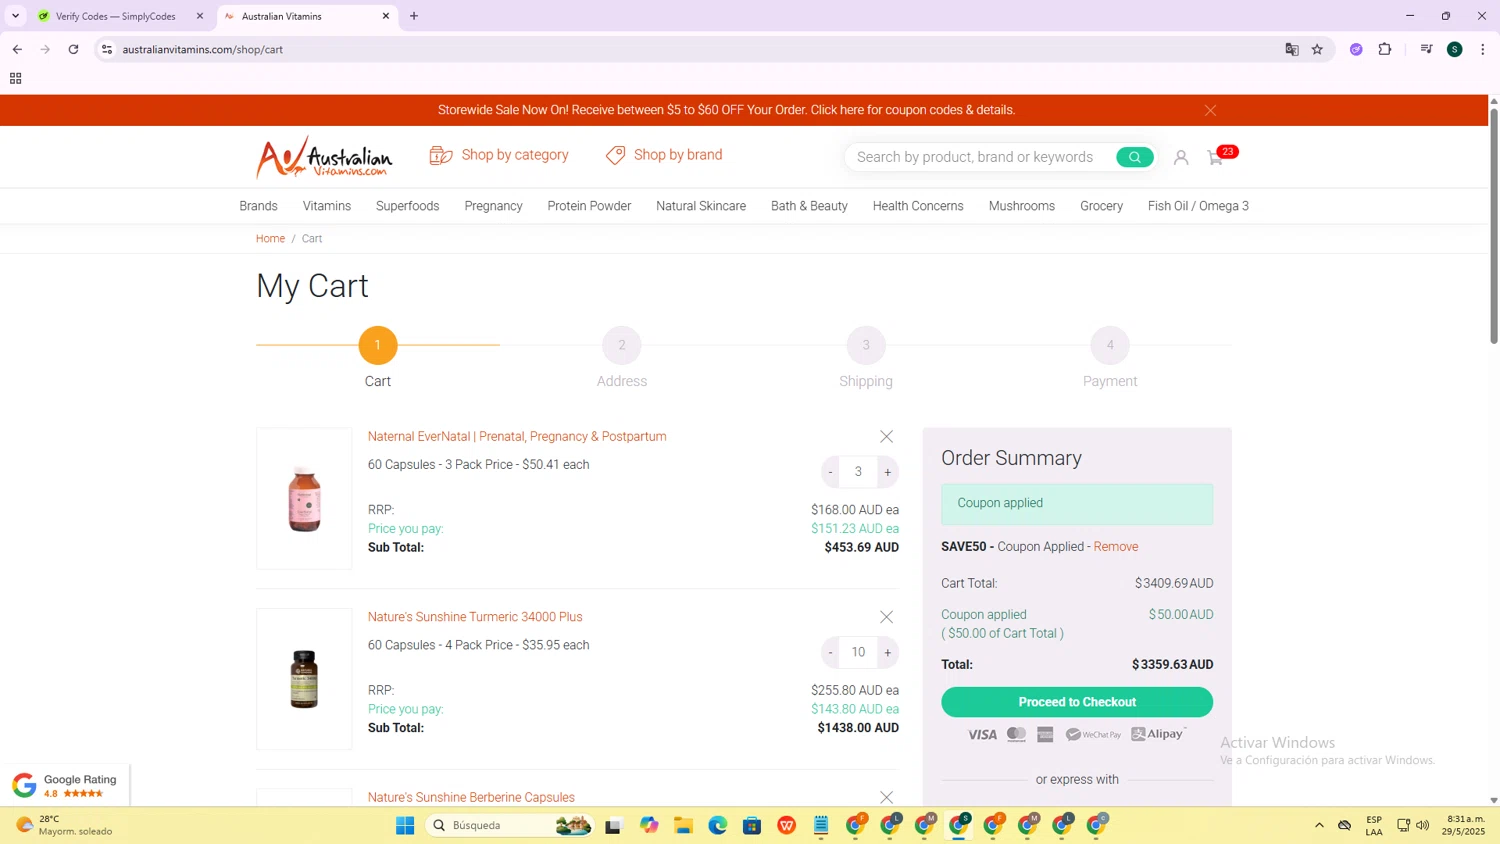Screen dimensions: 1500x844
Task: Close the Australian Vitamins browser tab
Action: coord(386,16)
